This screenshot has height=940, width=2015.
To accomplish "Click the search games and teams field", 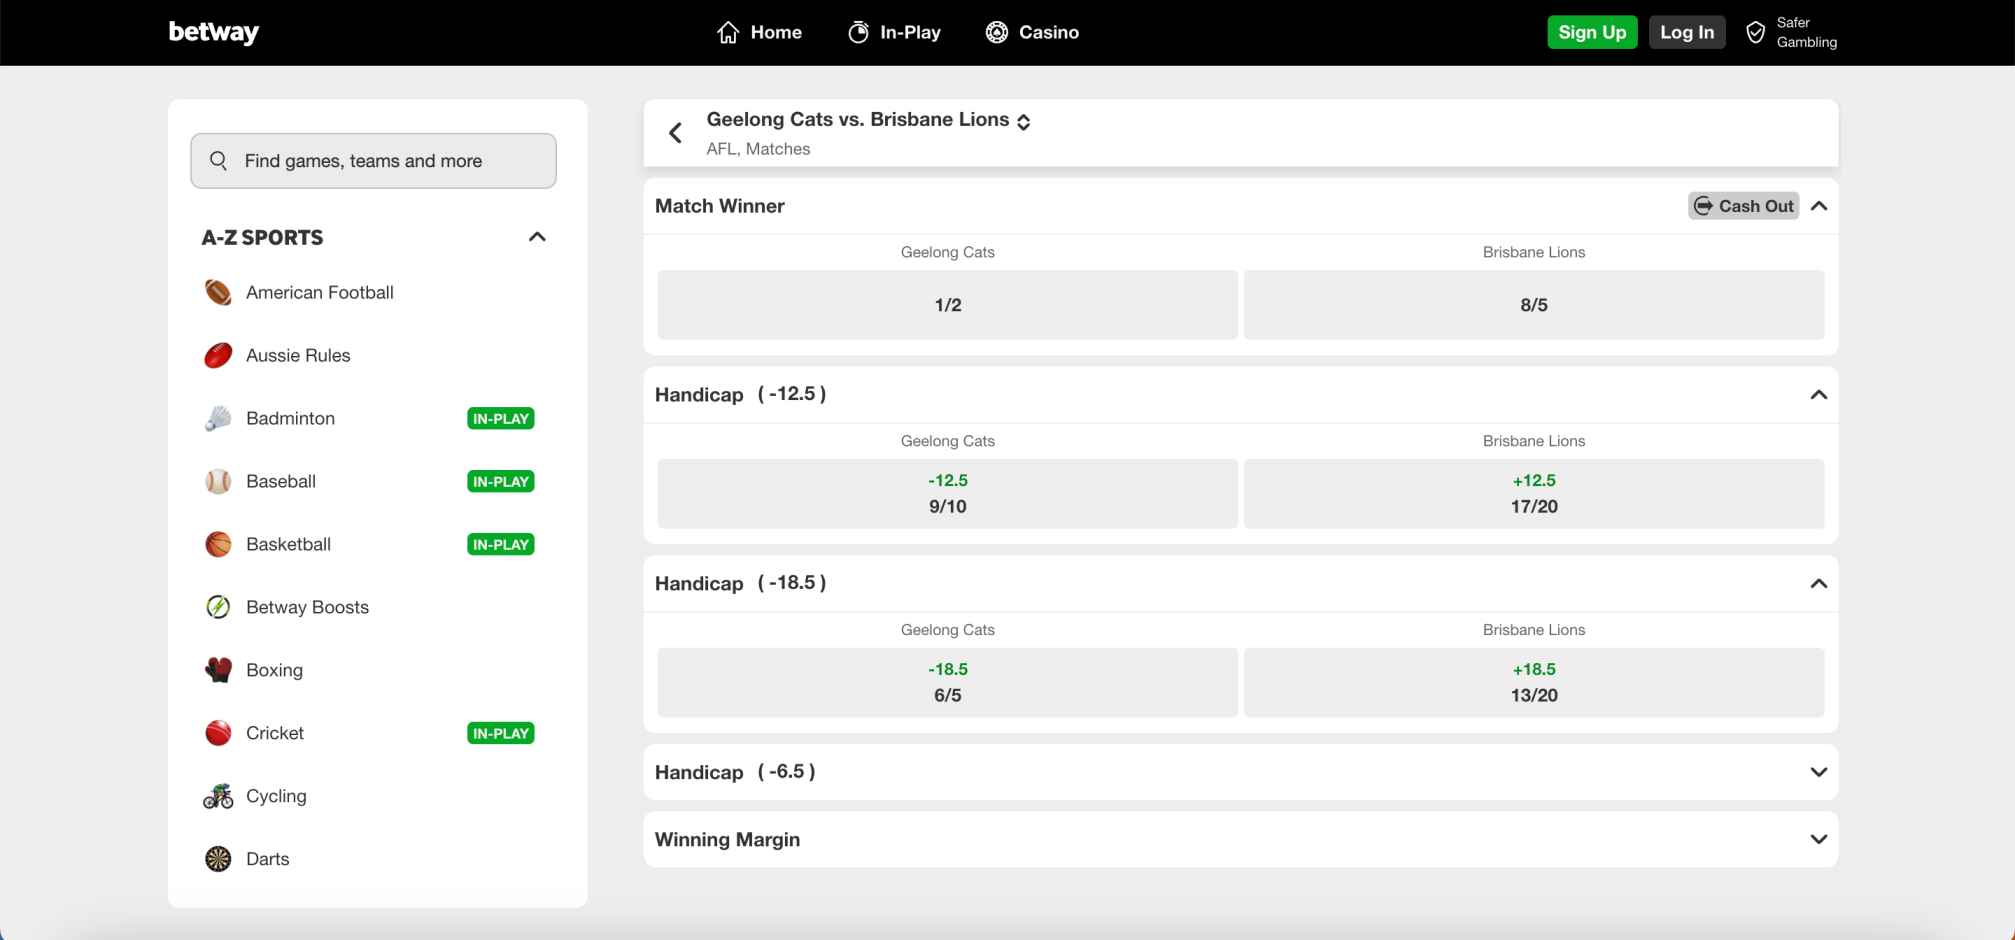I will 373,161.
